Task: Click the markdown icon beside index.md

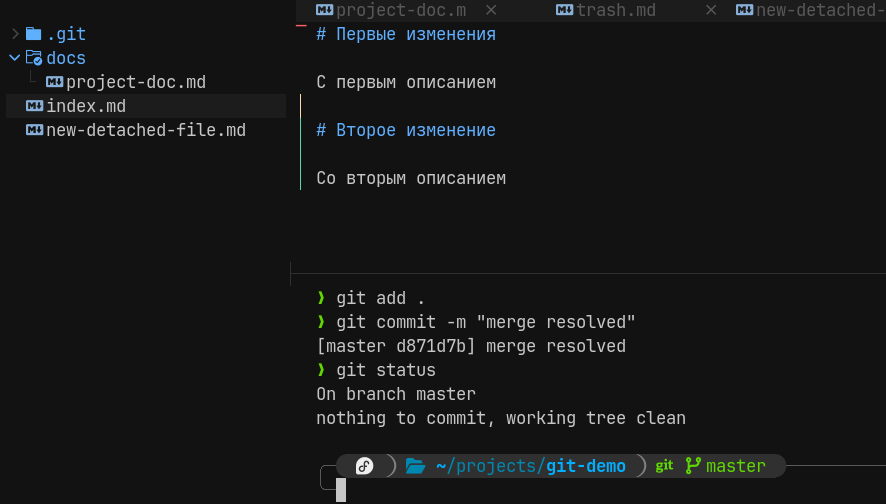Action: point(34,106)
